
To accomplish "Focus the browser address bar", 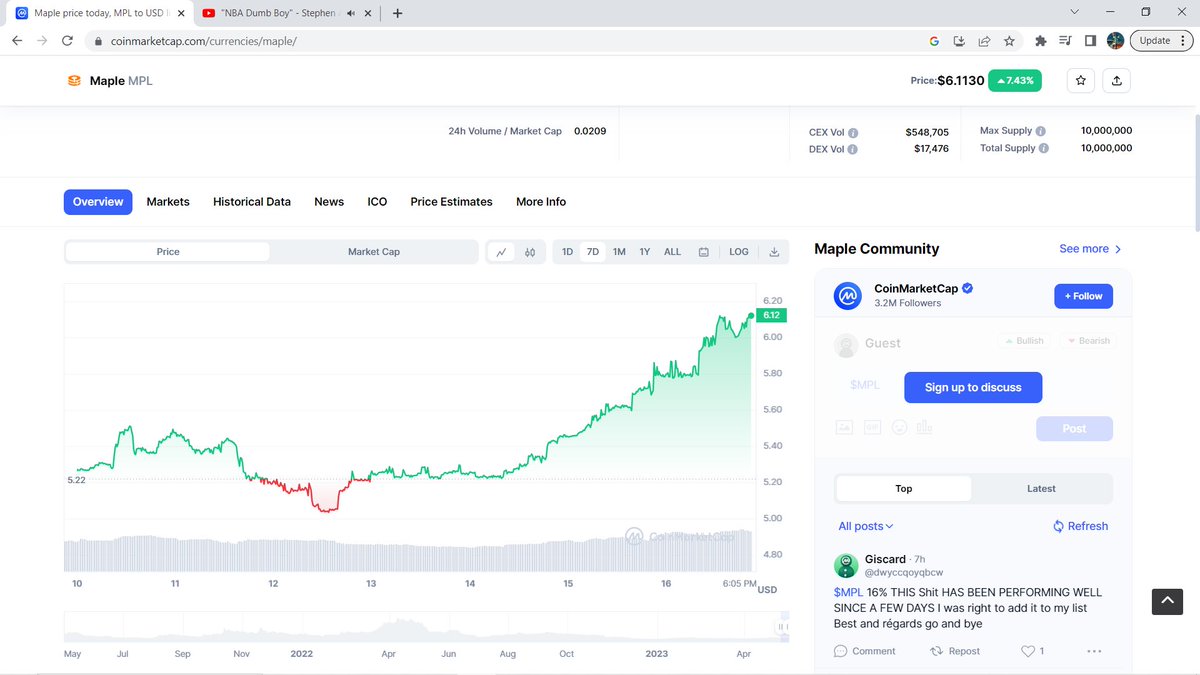I will tap(500, 41).
